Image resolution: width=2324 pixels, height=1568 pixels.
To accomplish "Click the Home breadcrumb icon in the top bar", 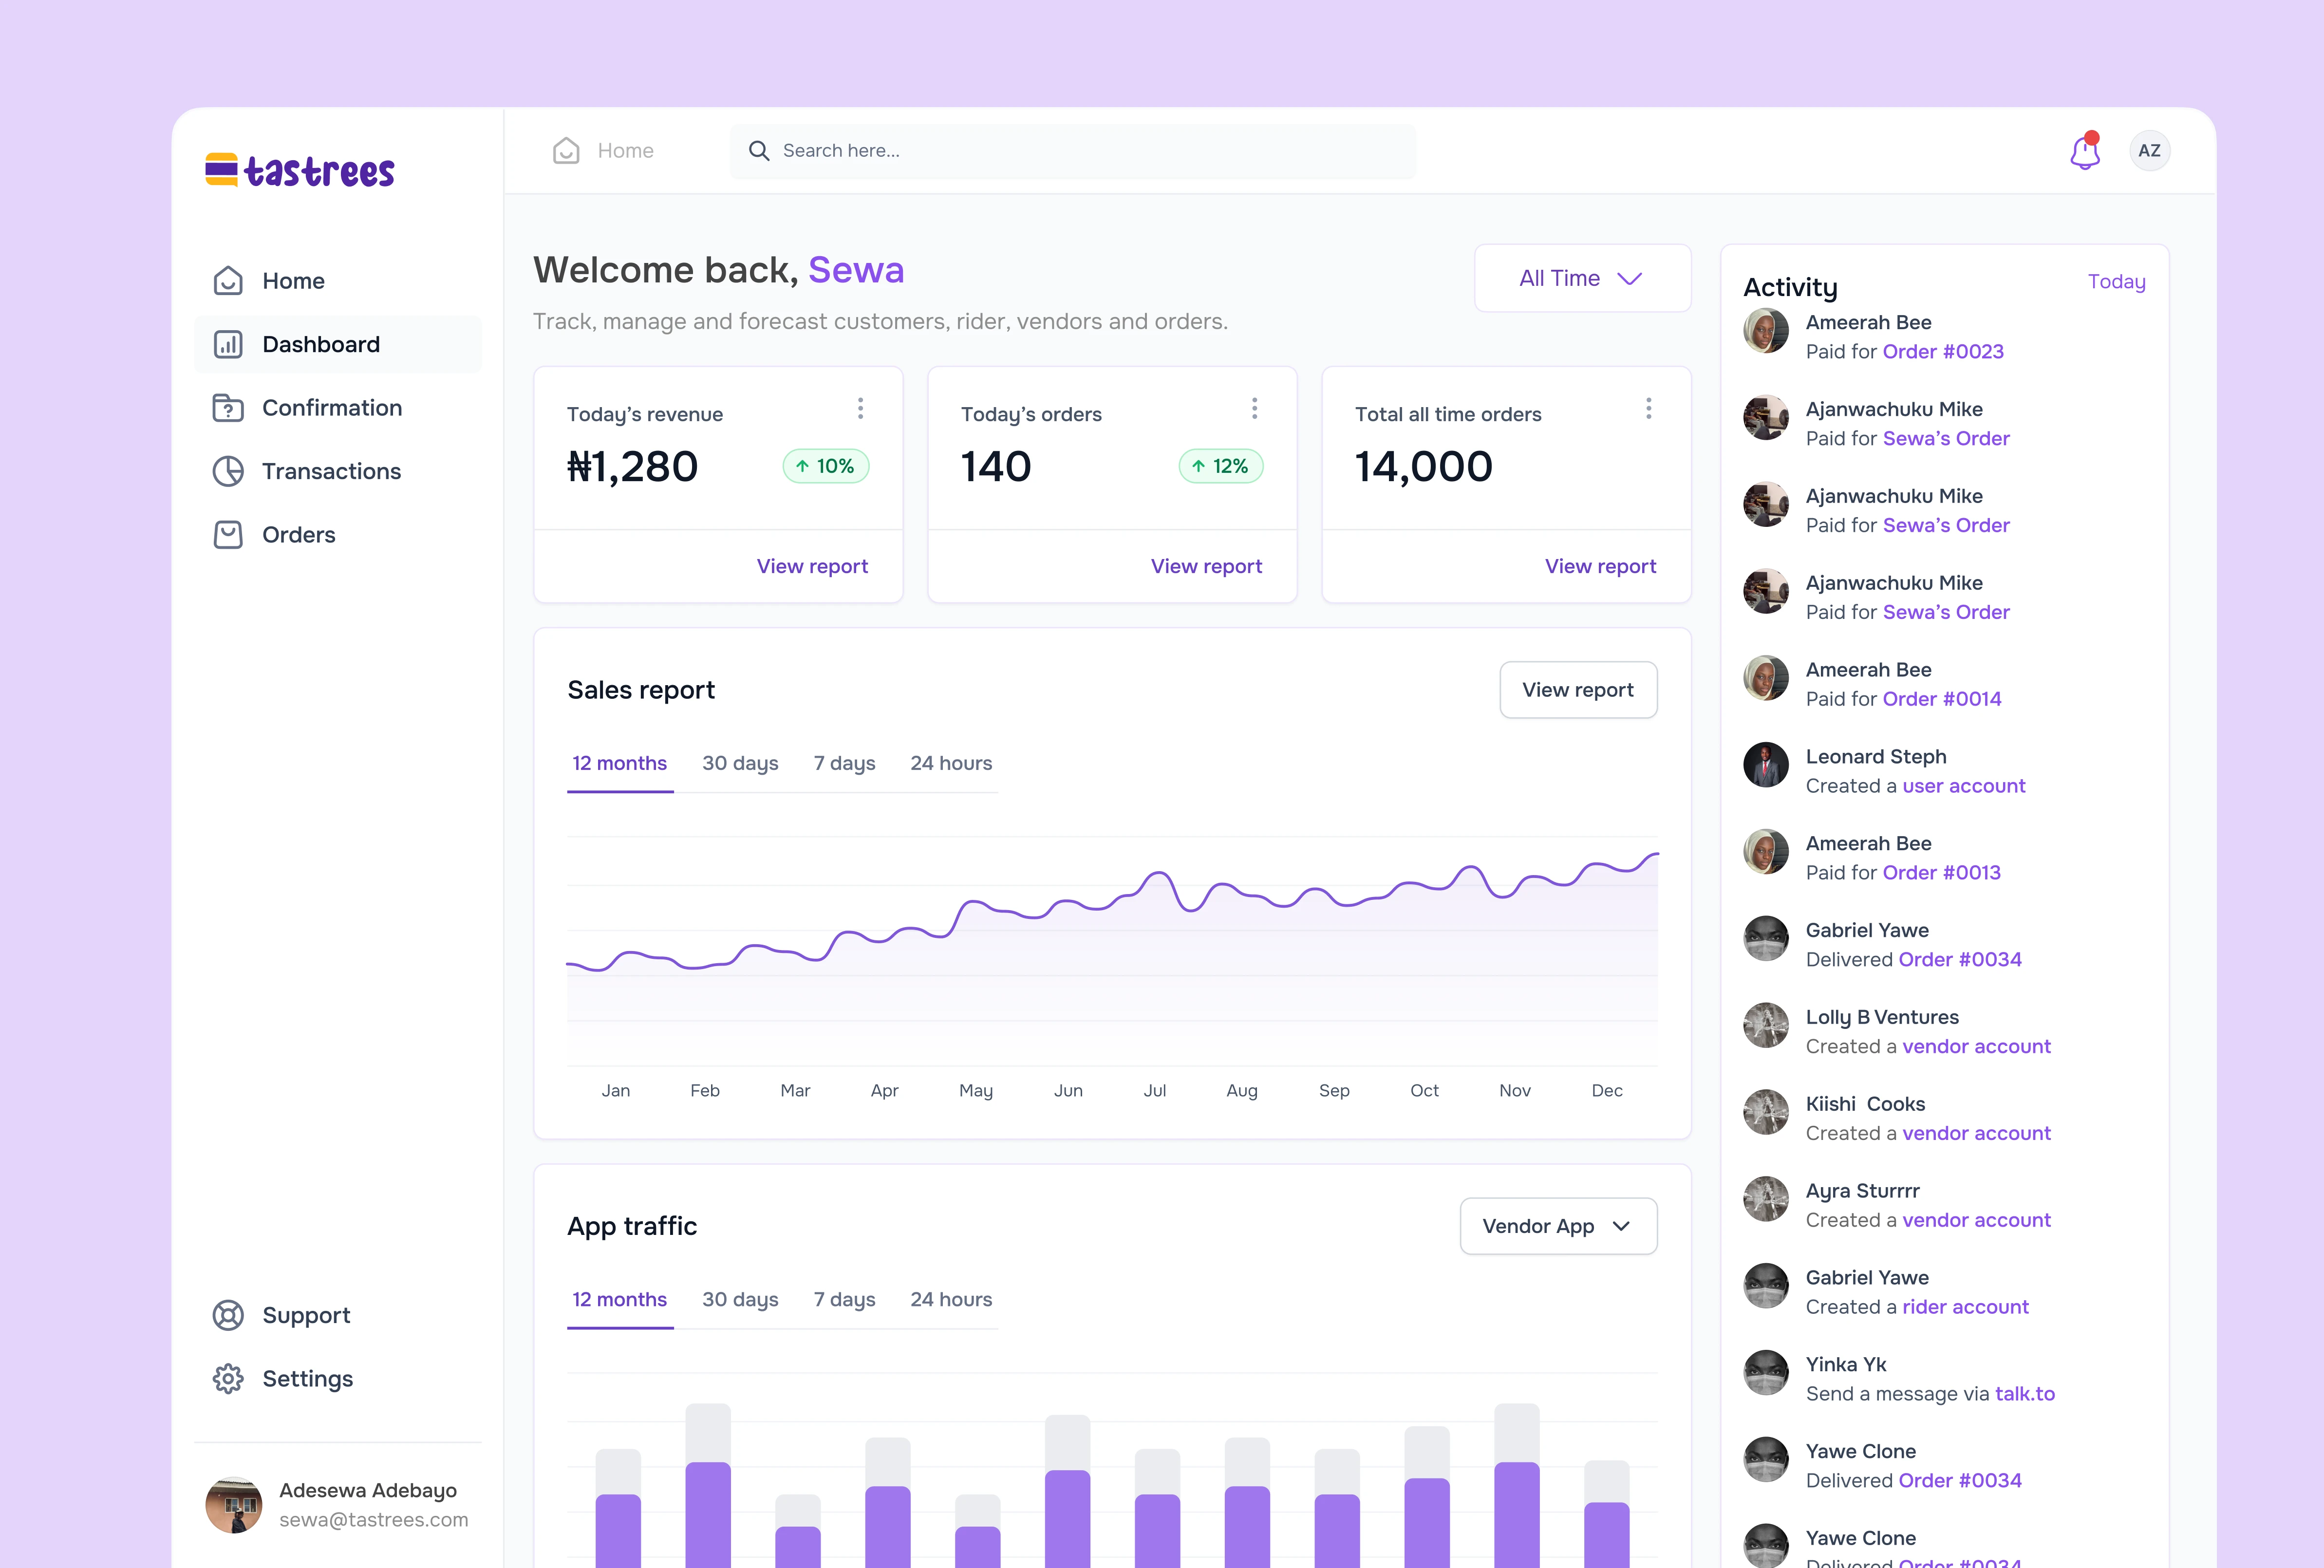I will (x=566, y=151).
